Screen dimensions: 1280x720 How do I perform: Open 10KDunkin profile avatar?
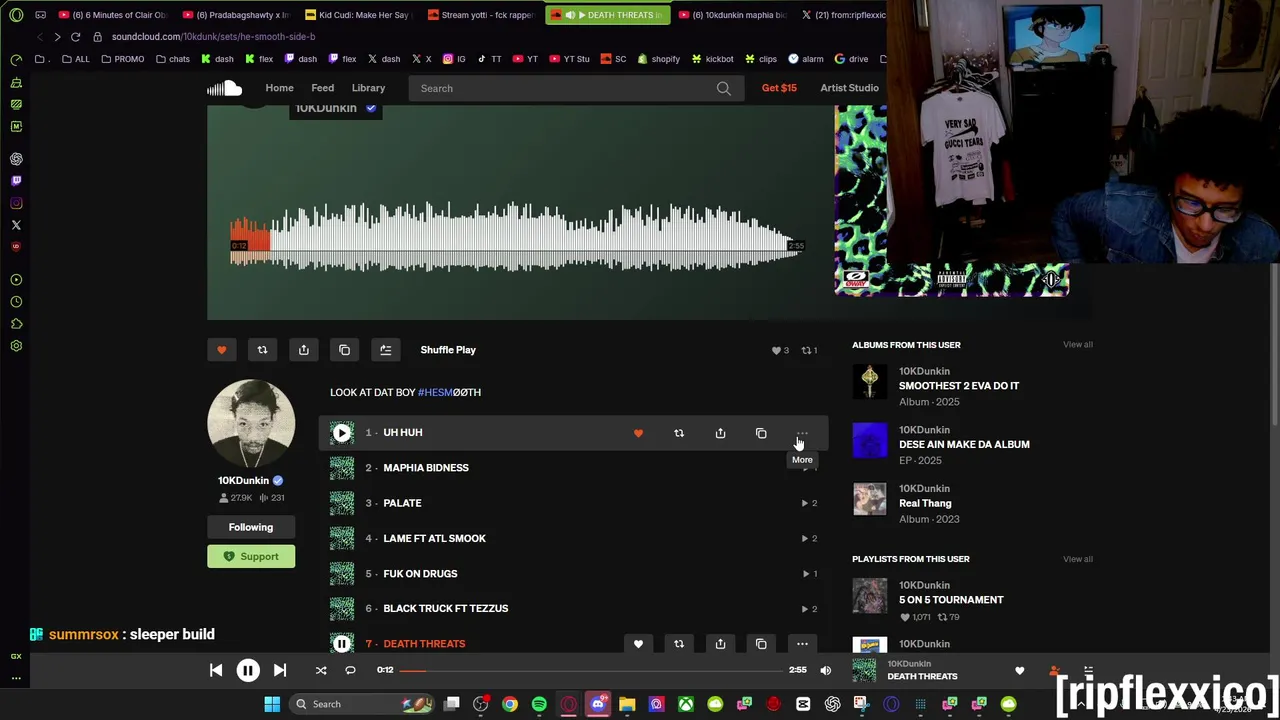click(251, 423)
